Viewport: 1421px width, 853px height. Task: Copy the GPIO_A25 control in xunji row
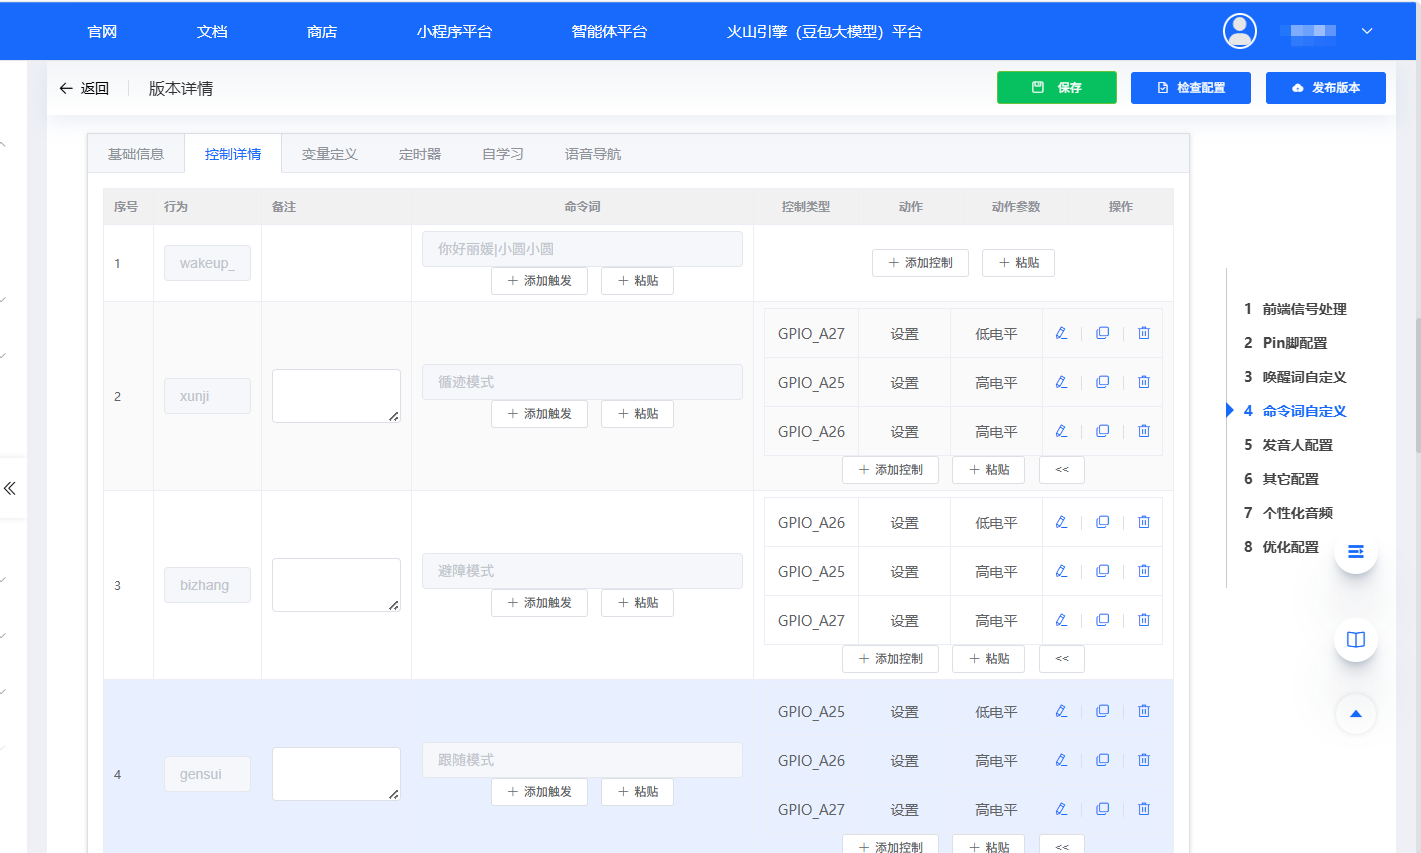point(1102,382)
